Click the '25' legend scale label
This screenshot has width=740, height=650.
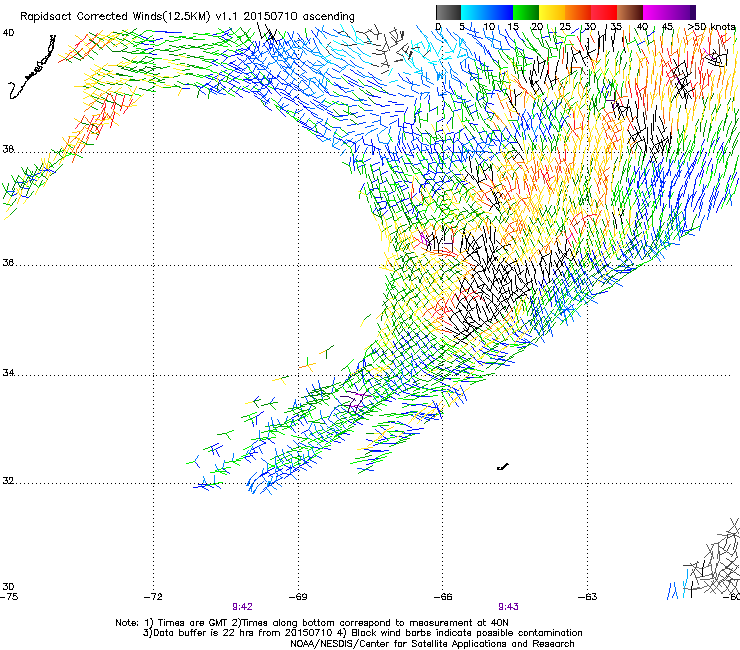tap(564, 27)
